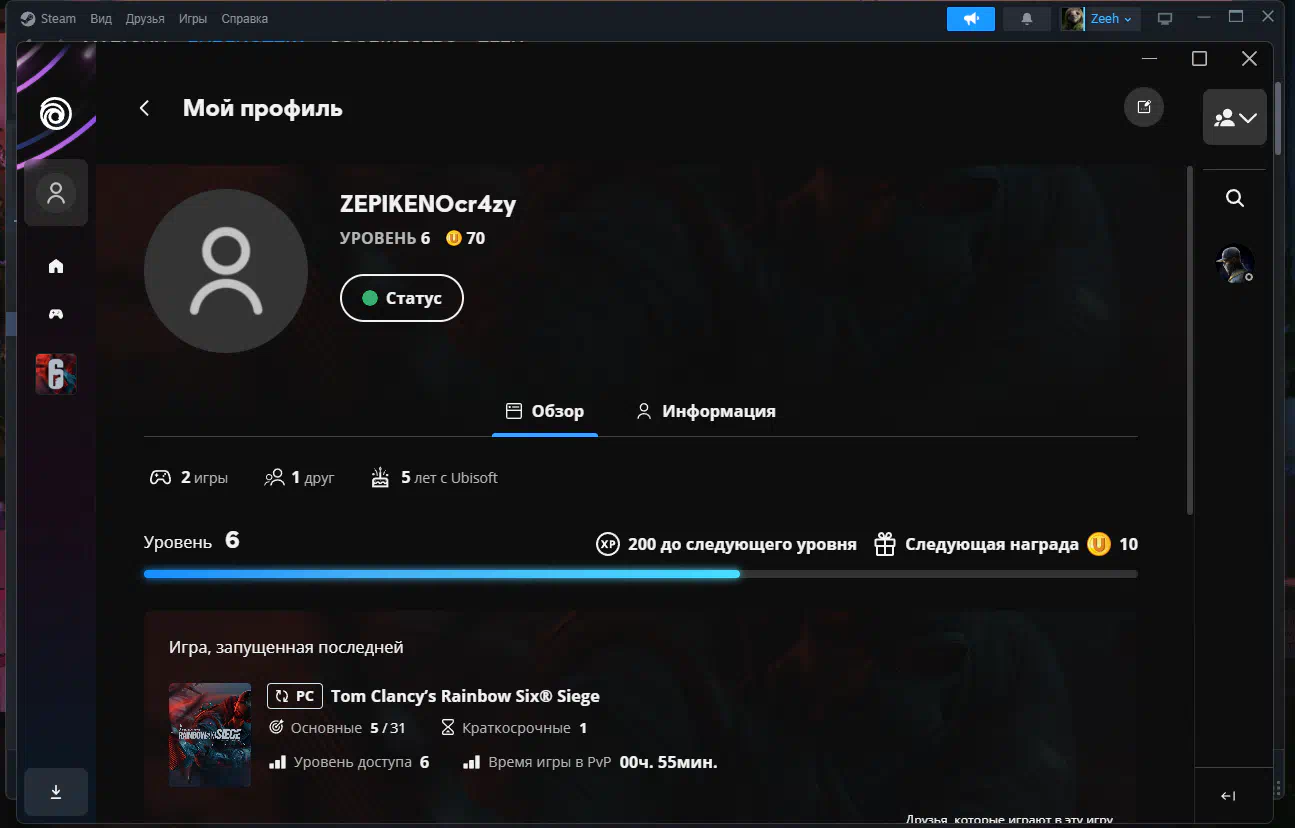Screen dimensions: 1295x828
Task: Click the 2 игры stat
Action: pyautogui.click(x=189, y=478)
